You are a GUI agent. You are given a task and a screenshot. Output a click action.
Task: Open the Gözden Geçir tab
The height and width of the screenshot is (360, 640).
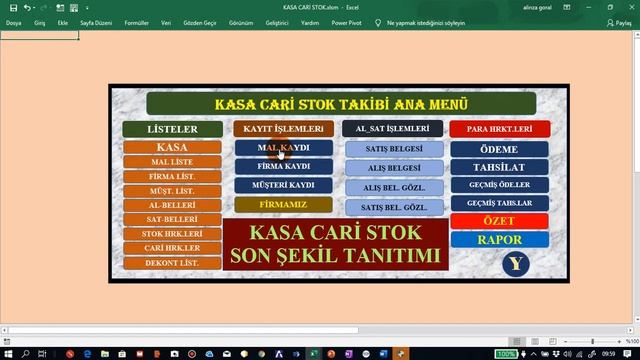coord(200,23)
